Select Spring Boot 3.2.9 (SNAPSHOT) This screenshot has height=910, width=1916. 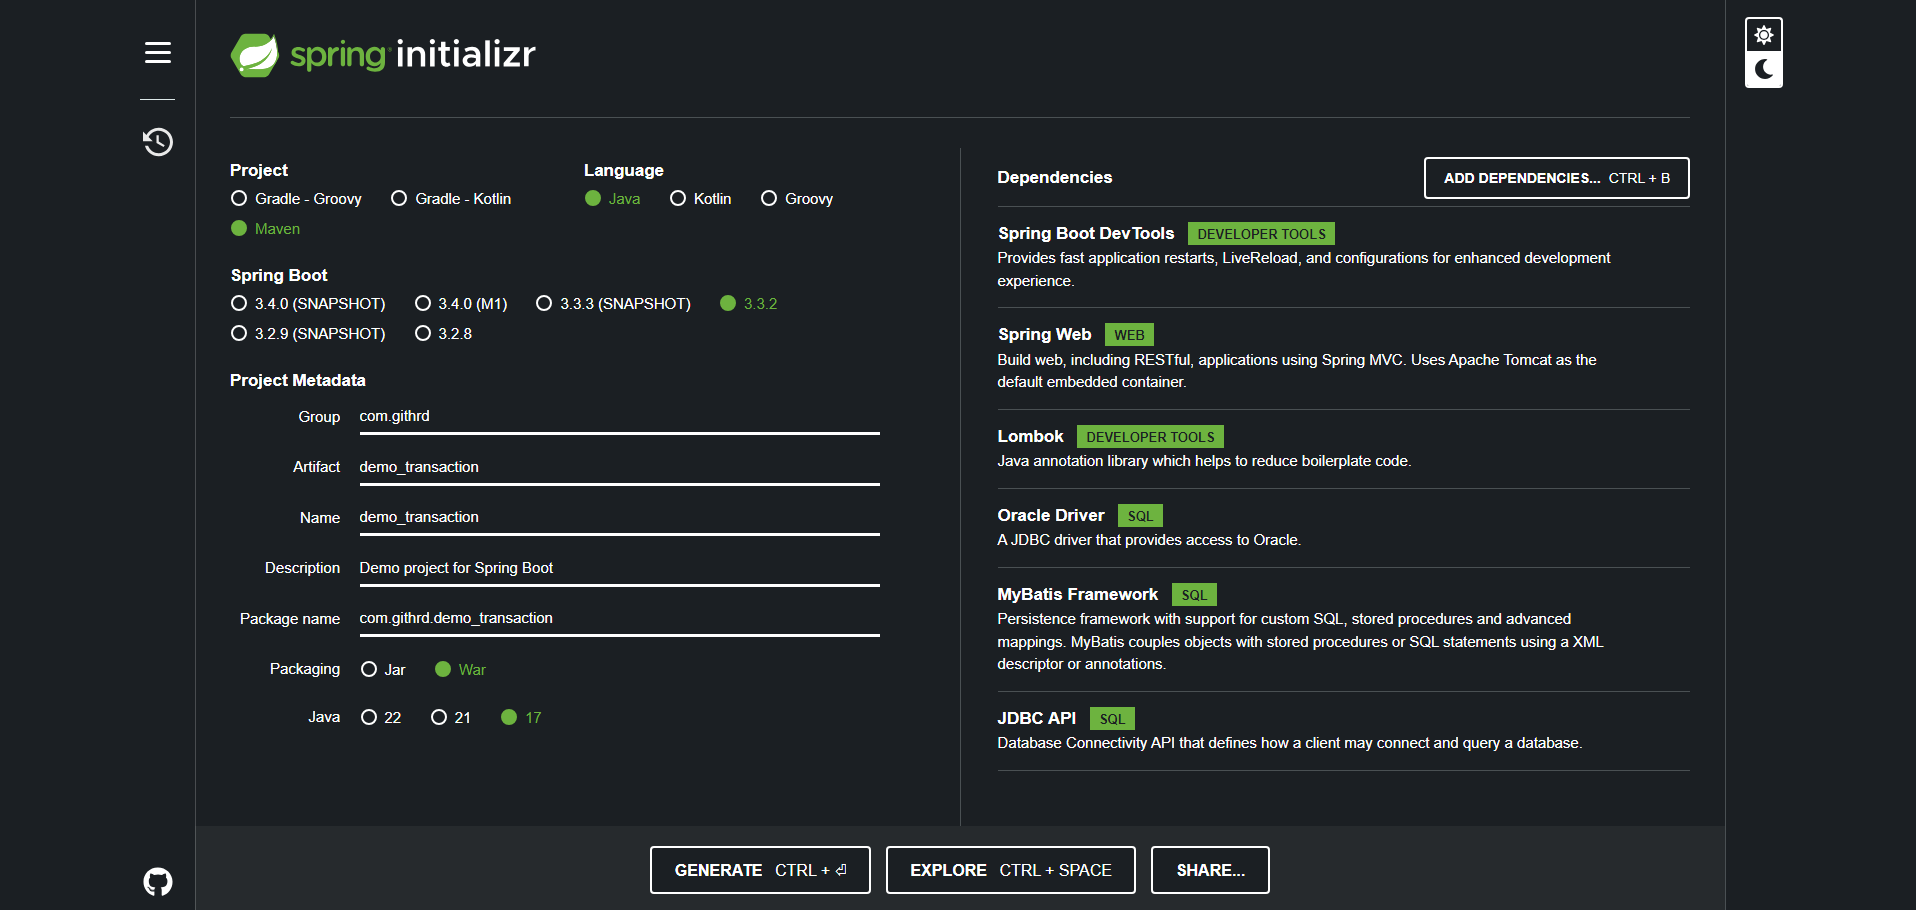308,334
